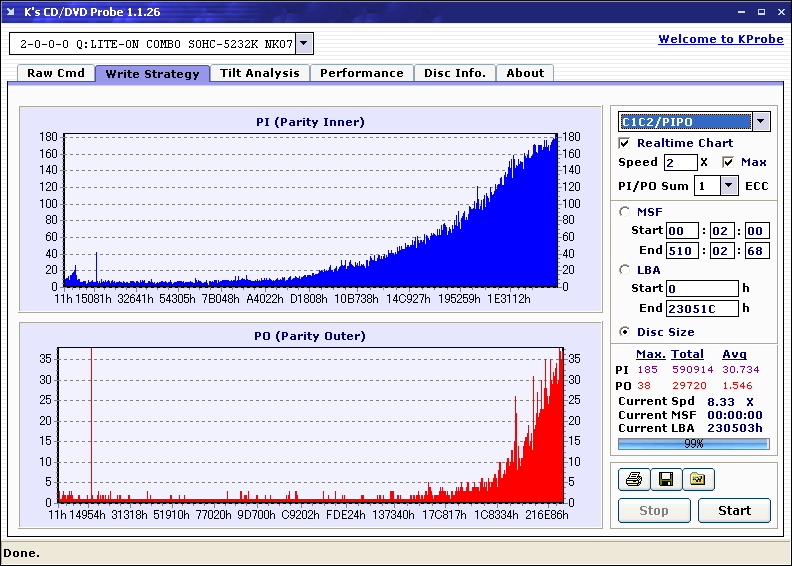Screen dimensions: 792x566
Task: Click the MSF Start seconds field
Action: [722, 231]
